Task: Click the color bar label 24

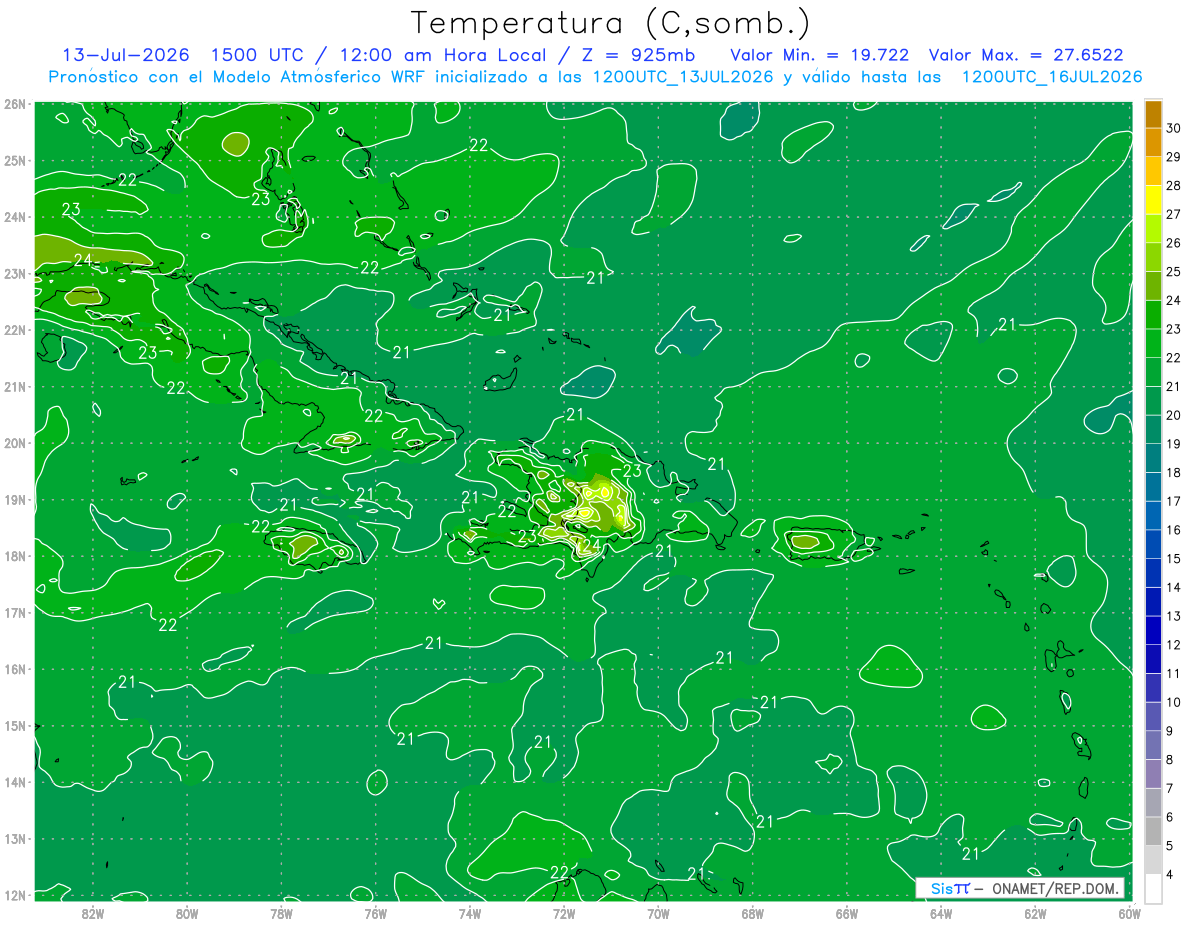Action: [1173, 300]
